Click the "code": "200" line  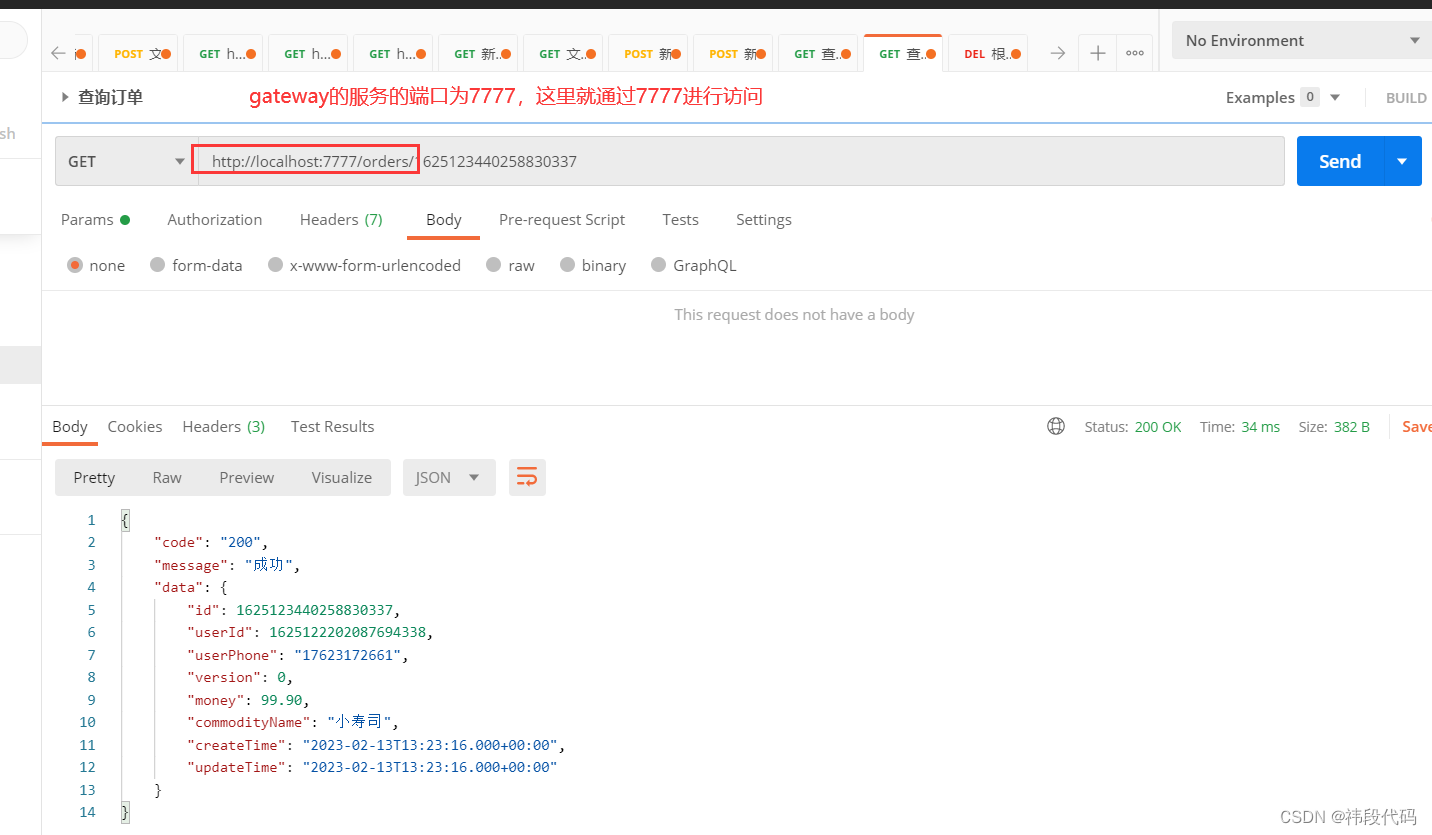[x=211, y=542]
